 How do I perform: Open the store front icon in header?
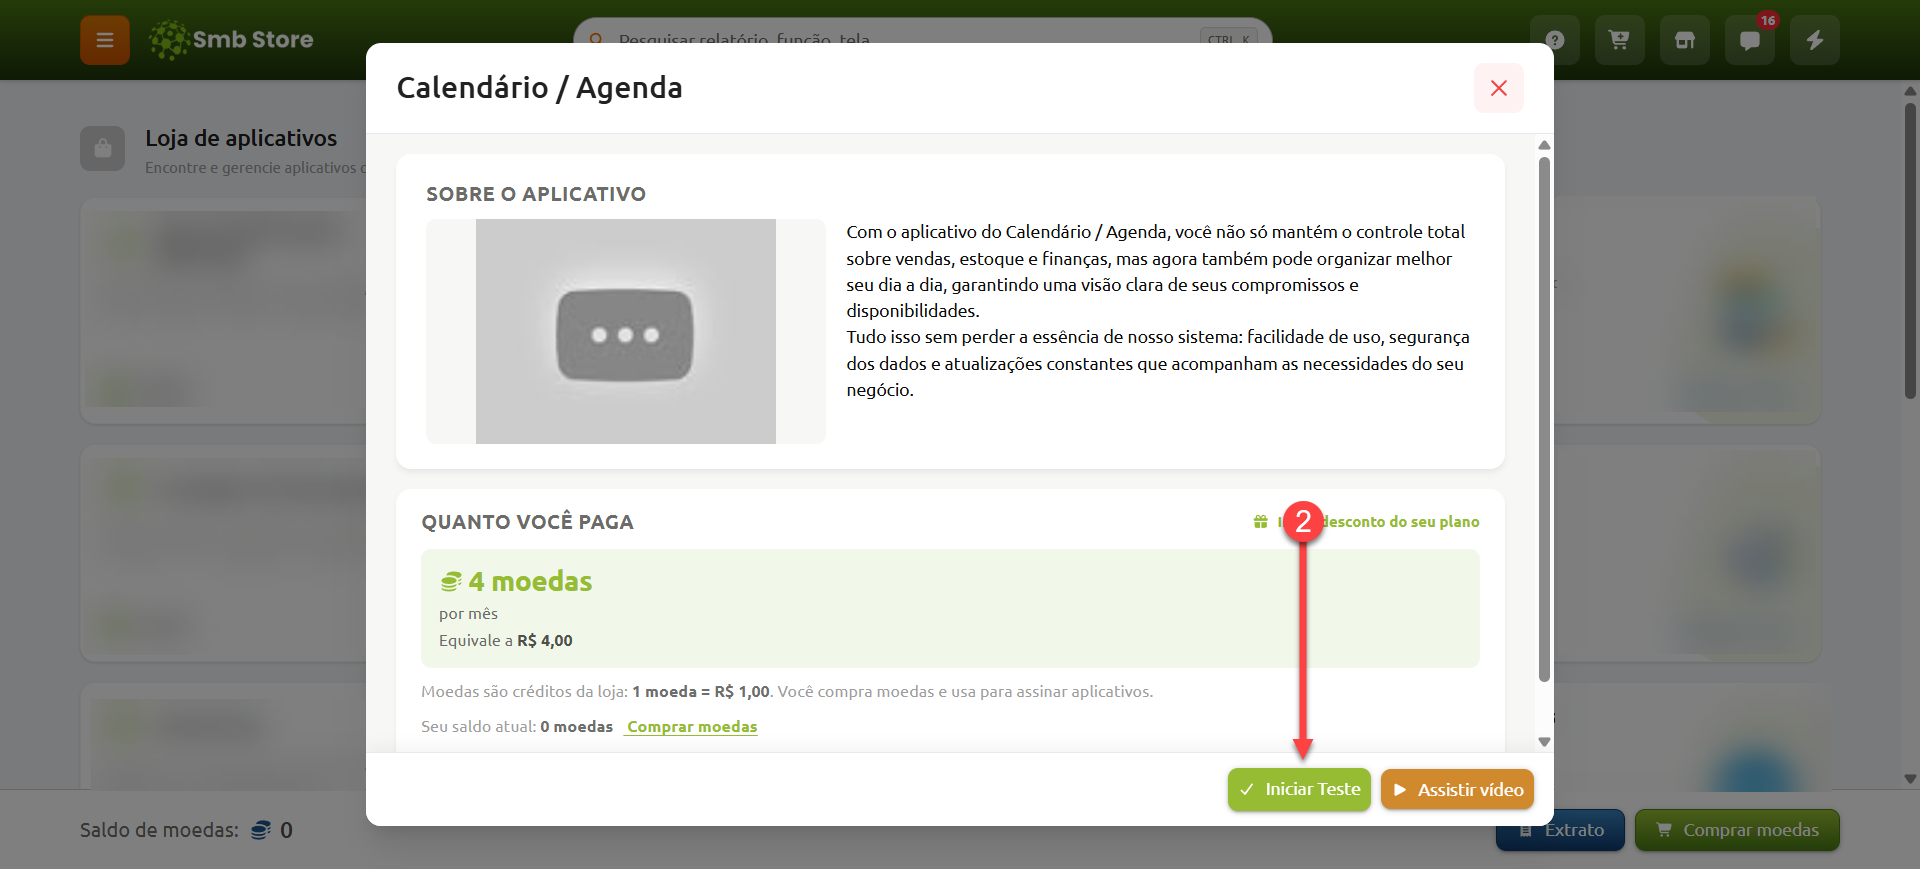coord(1685,40)
